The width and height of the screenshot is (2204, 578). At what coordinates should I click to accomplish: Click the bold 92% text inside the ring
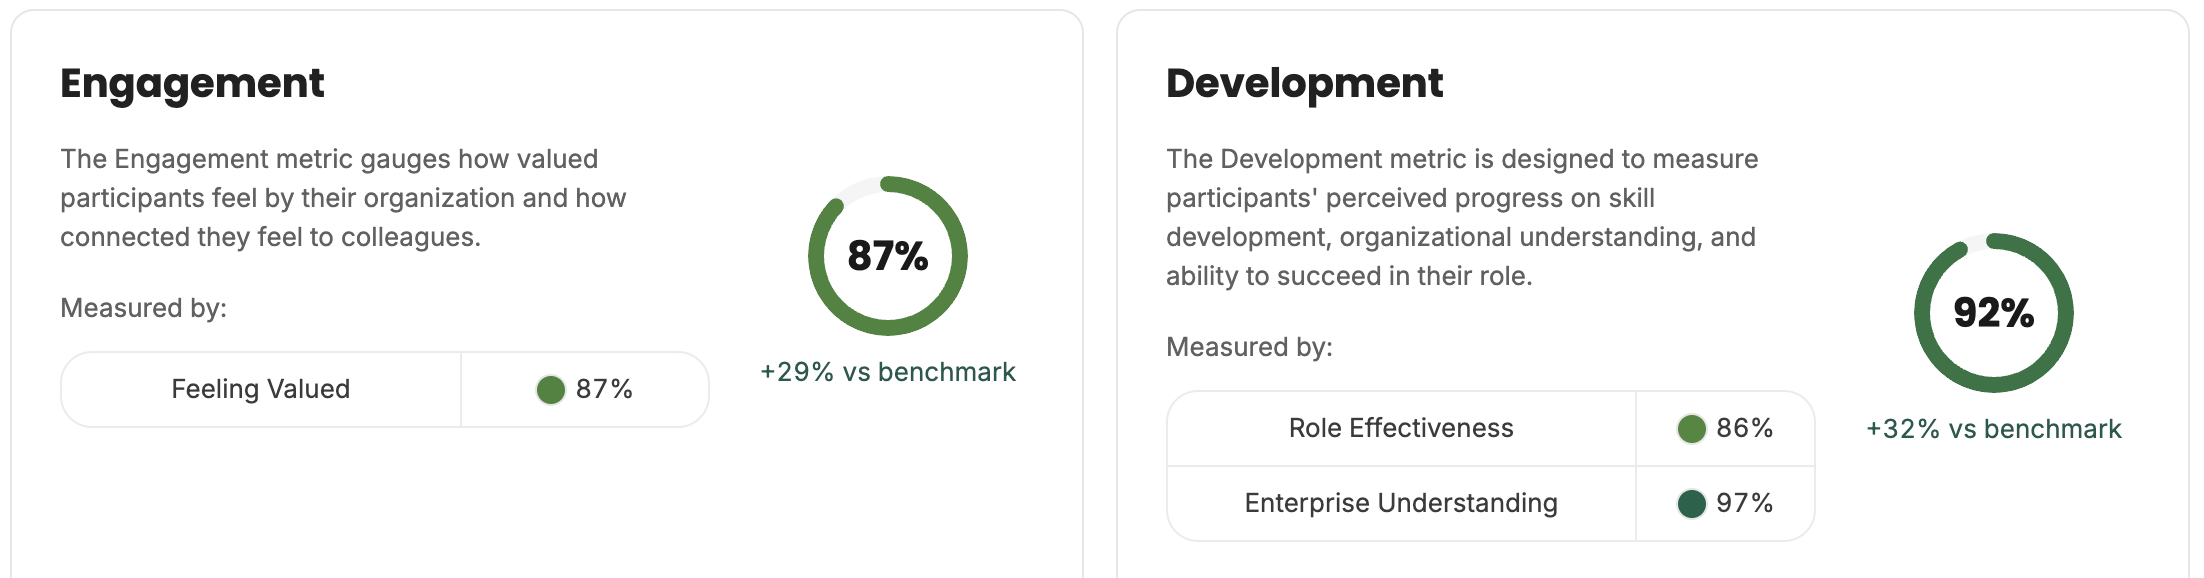coord(1994,313)
